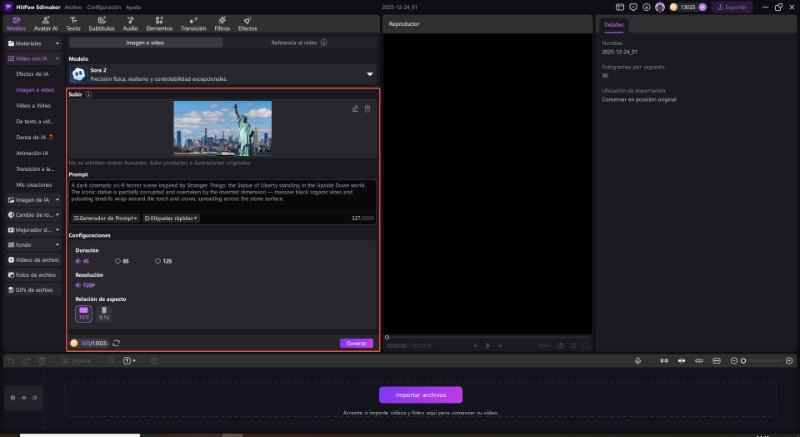The image size is (800, 437).
Task: Open the layout panel icon in title bar
Action: pos(620,7)
